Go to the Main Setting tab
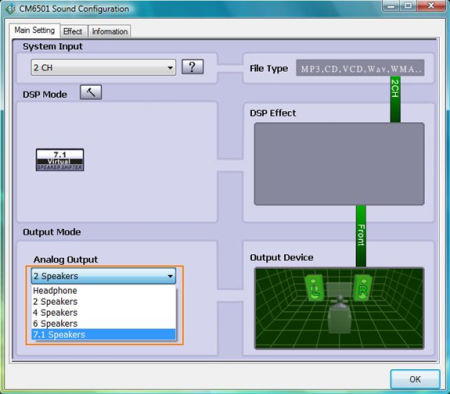This screenshot has height=394, width=450. click(35, 30)
